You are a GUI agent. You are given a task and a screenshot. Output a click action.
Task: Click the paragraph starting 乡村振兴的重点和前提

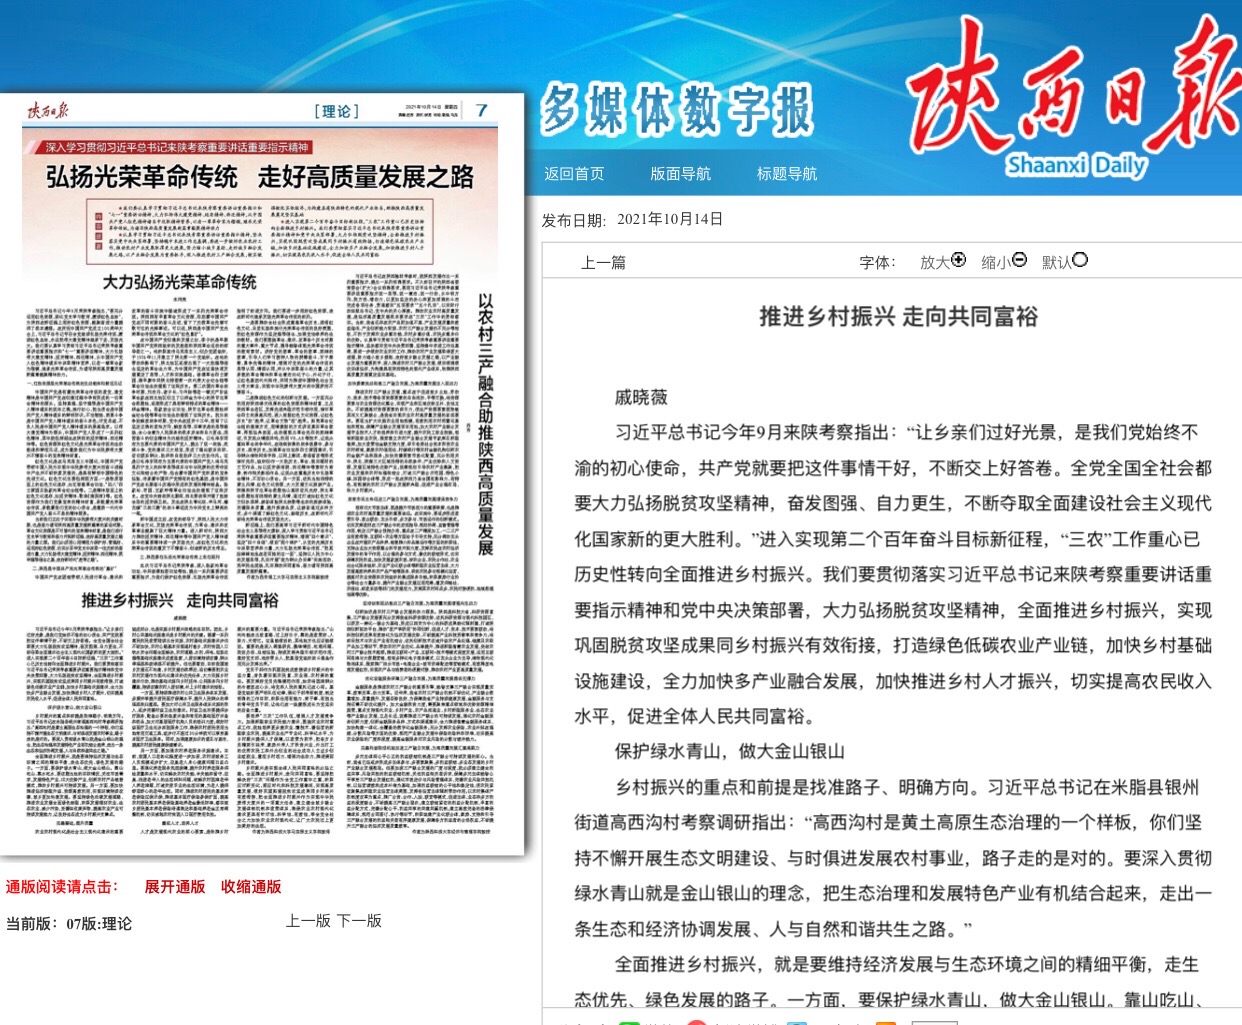893,858
